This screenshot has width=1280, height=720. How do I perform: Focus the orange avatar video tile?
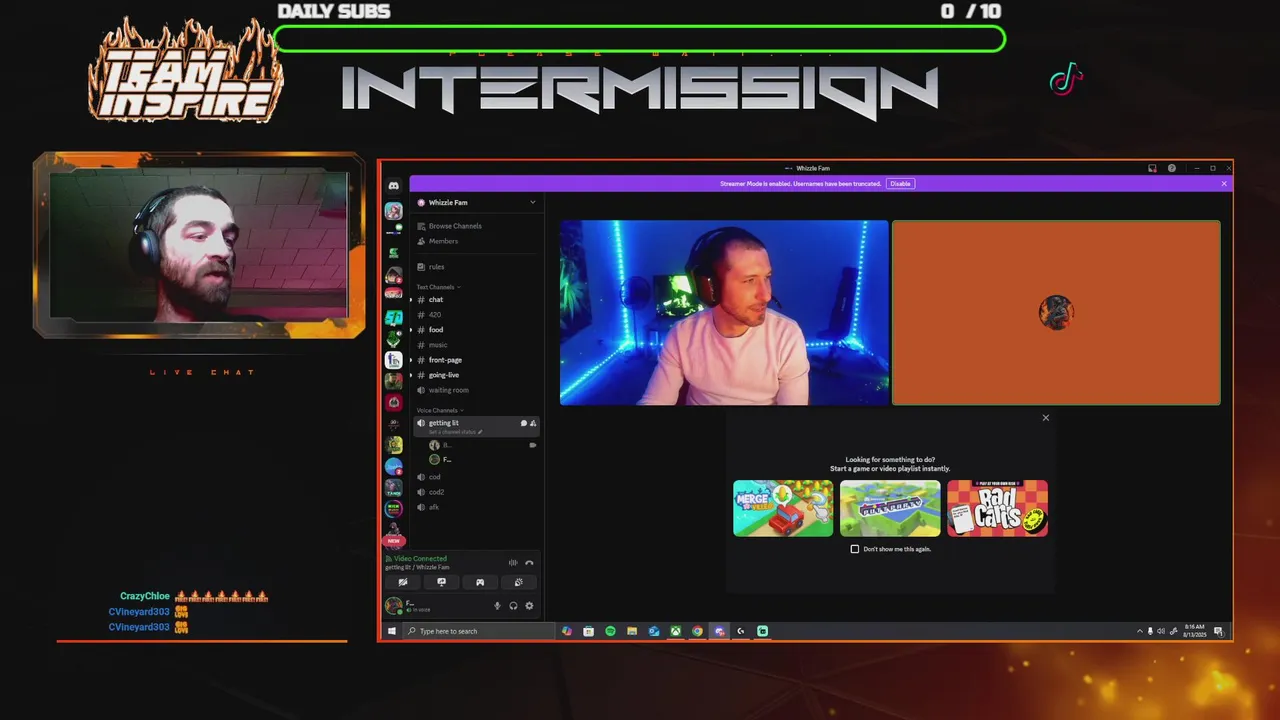point(1056,313)
